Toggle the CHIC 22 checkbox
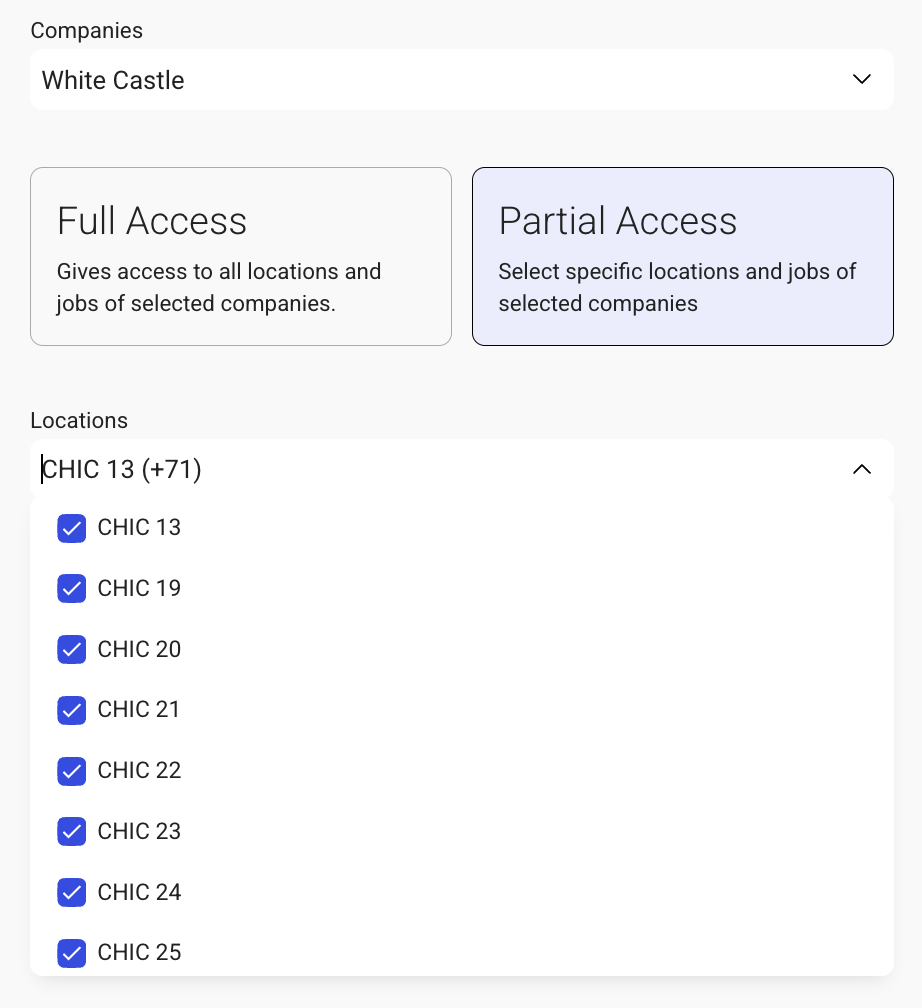This screenshot has height=1008, width=922. pos(72,771)
